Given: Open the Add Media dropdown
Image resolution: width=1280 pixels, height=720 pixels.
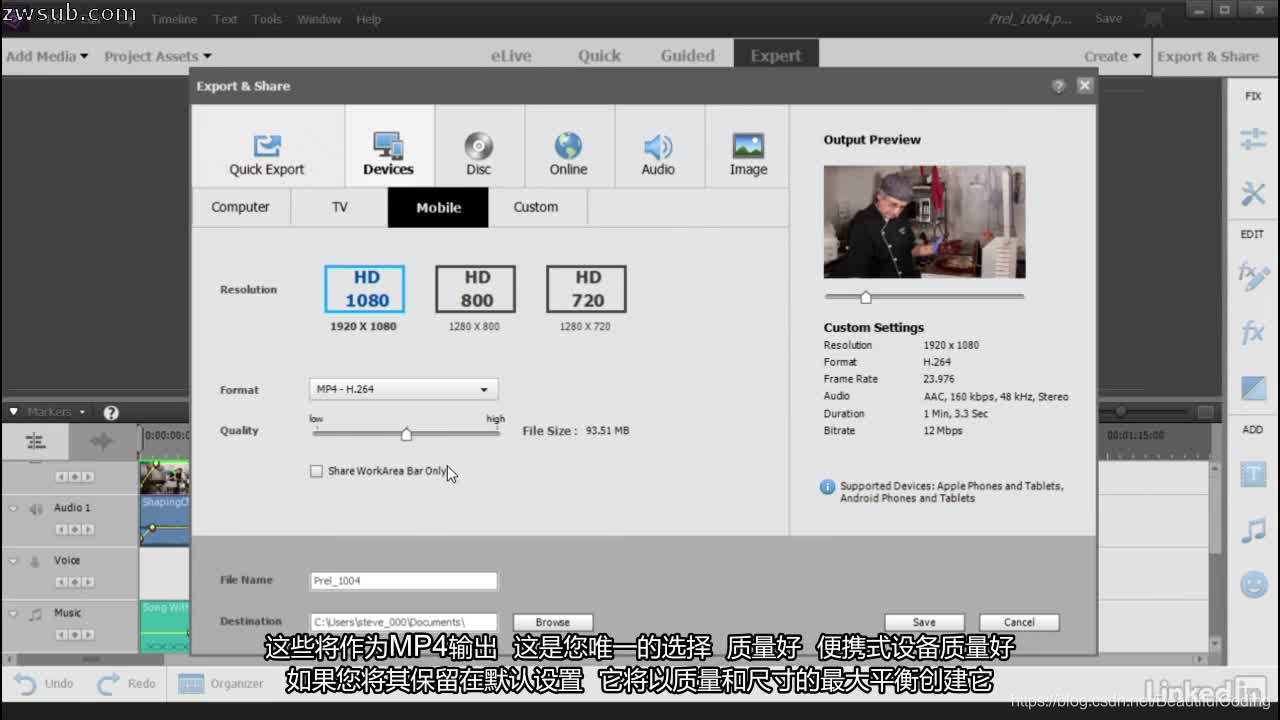Looking at the screenshot, I should (47, 56).
